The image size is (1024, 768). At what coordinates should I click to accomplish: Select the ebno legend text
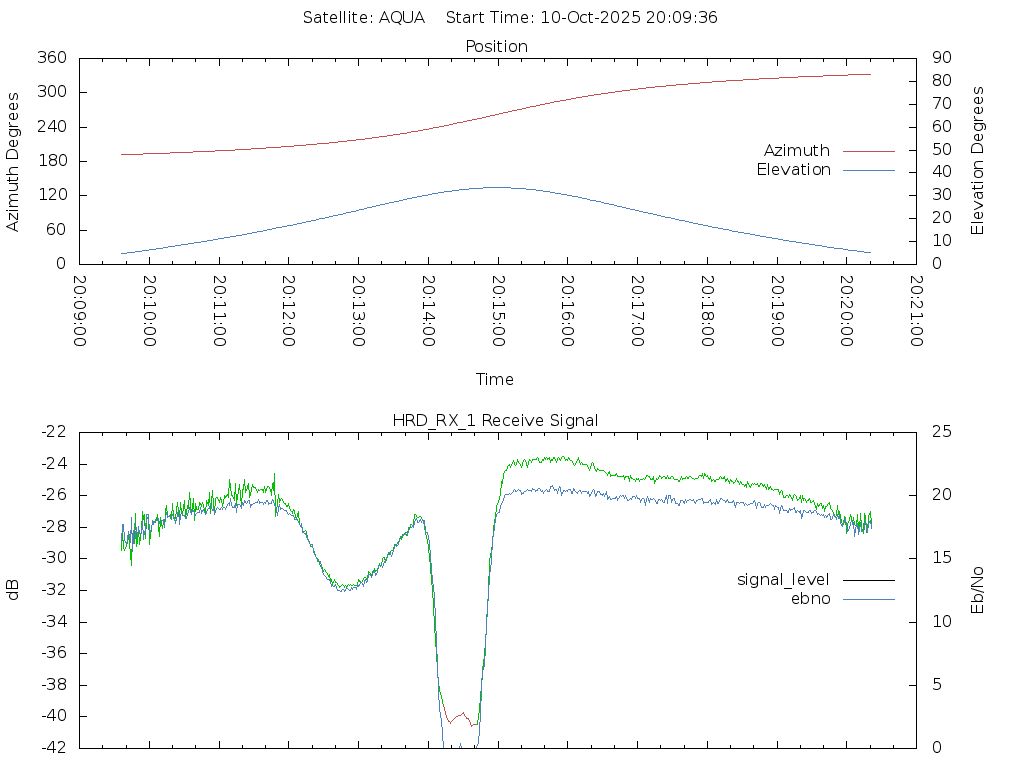click(x=810, y=599)
